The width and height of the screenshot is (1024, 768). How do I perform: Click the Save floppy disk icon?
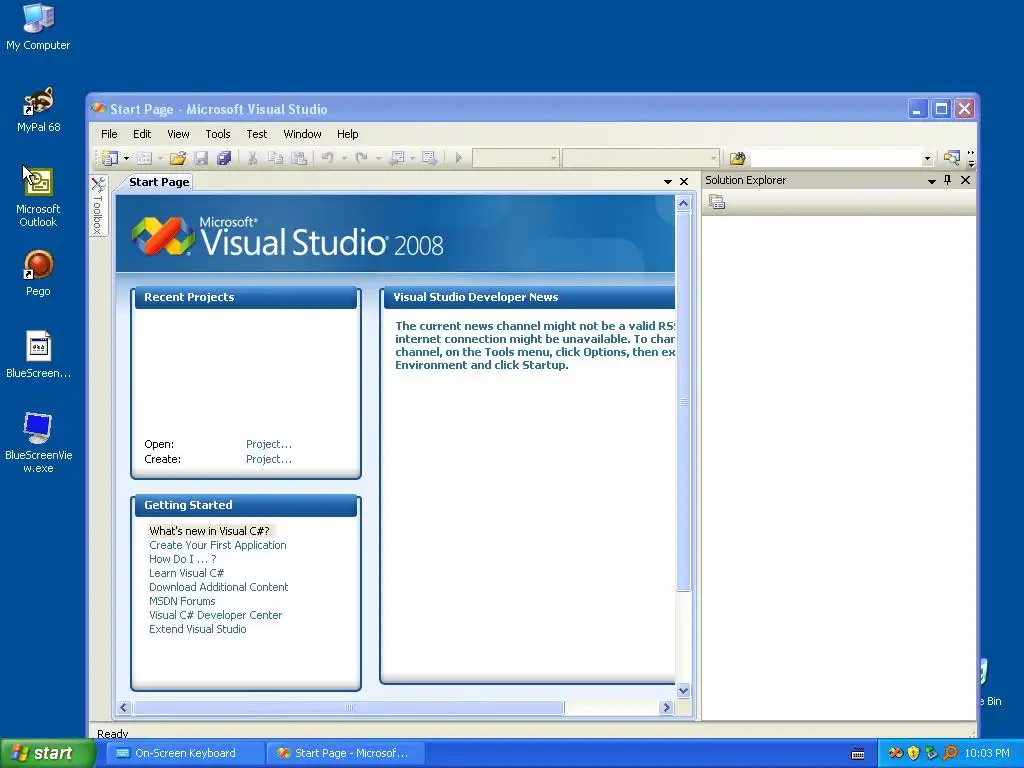201,158
